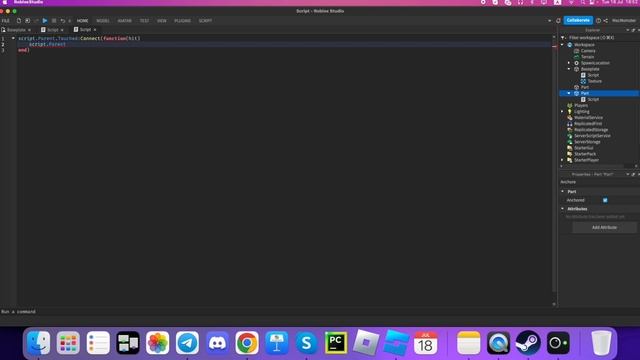Click the Run a command bar
Image resolution: width=640 pixels, height=360 pixels.
(278, 311)
